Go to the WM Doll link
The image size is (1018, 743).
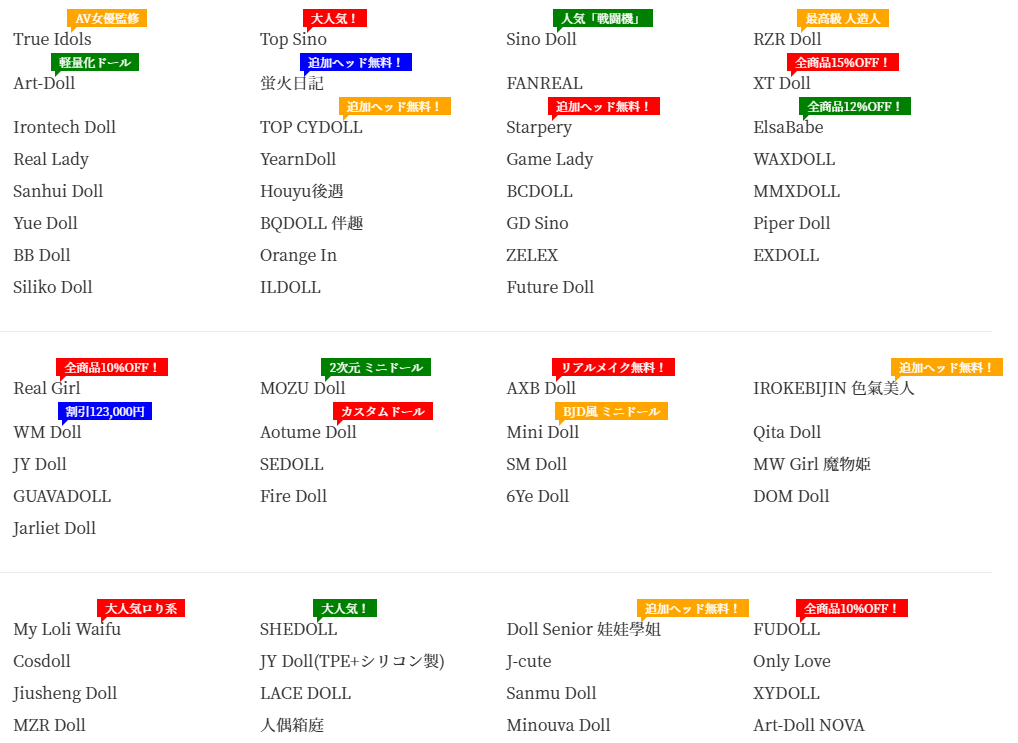click(47, 432)
